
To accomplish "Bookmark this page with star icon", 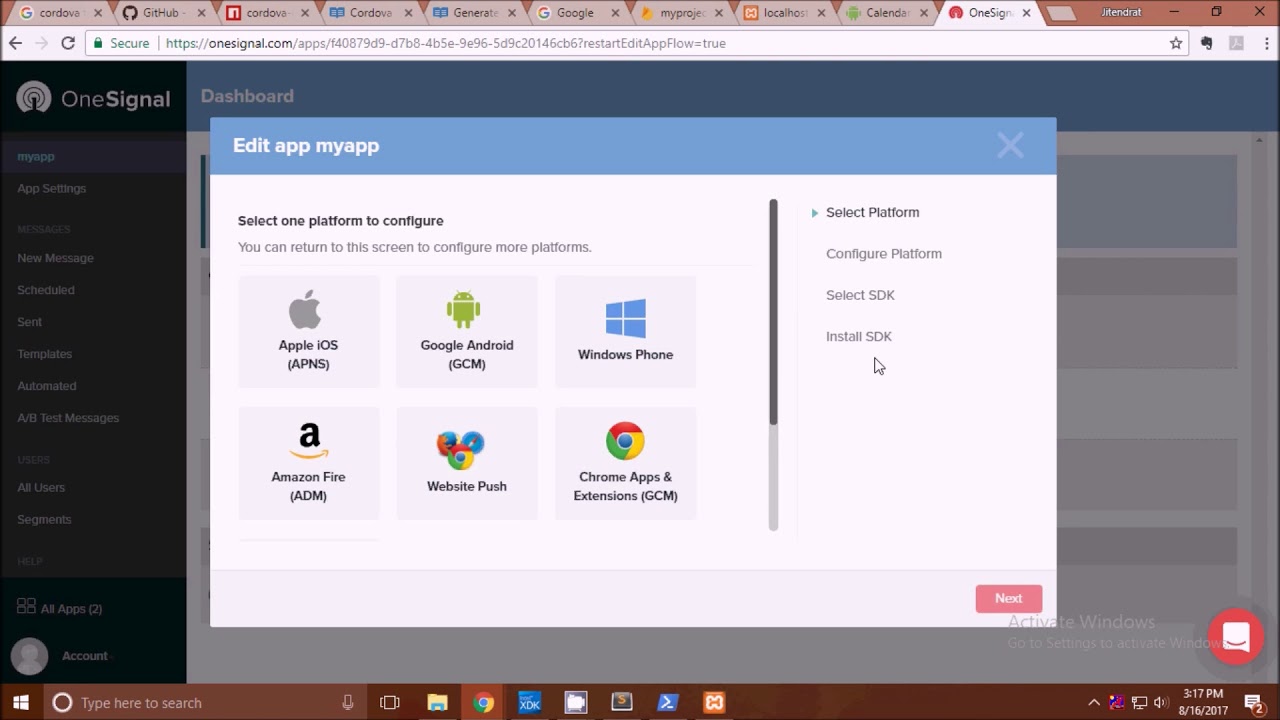I will point(1176,43).
